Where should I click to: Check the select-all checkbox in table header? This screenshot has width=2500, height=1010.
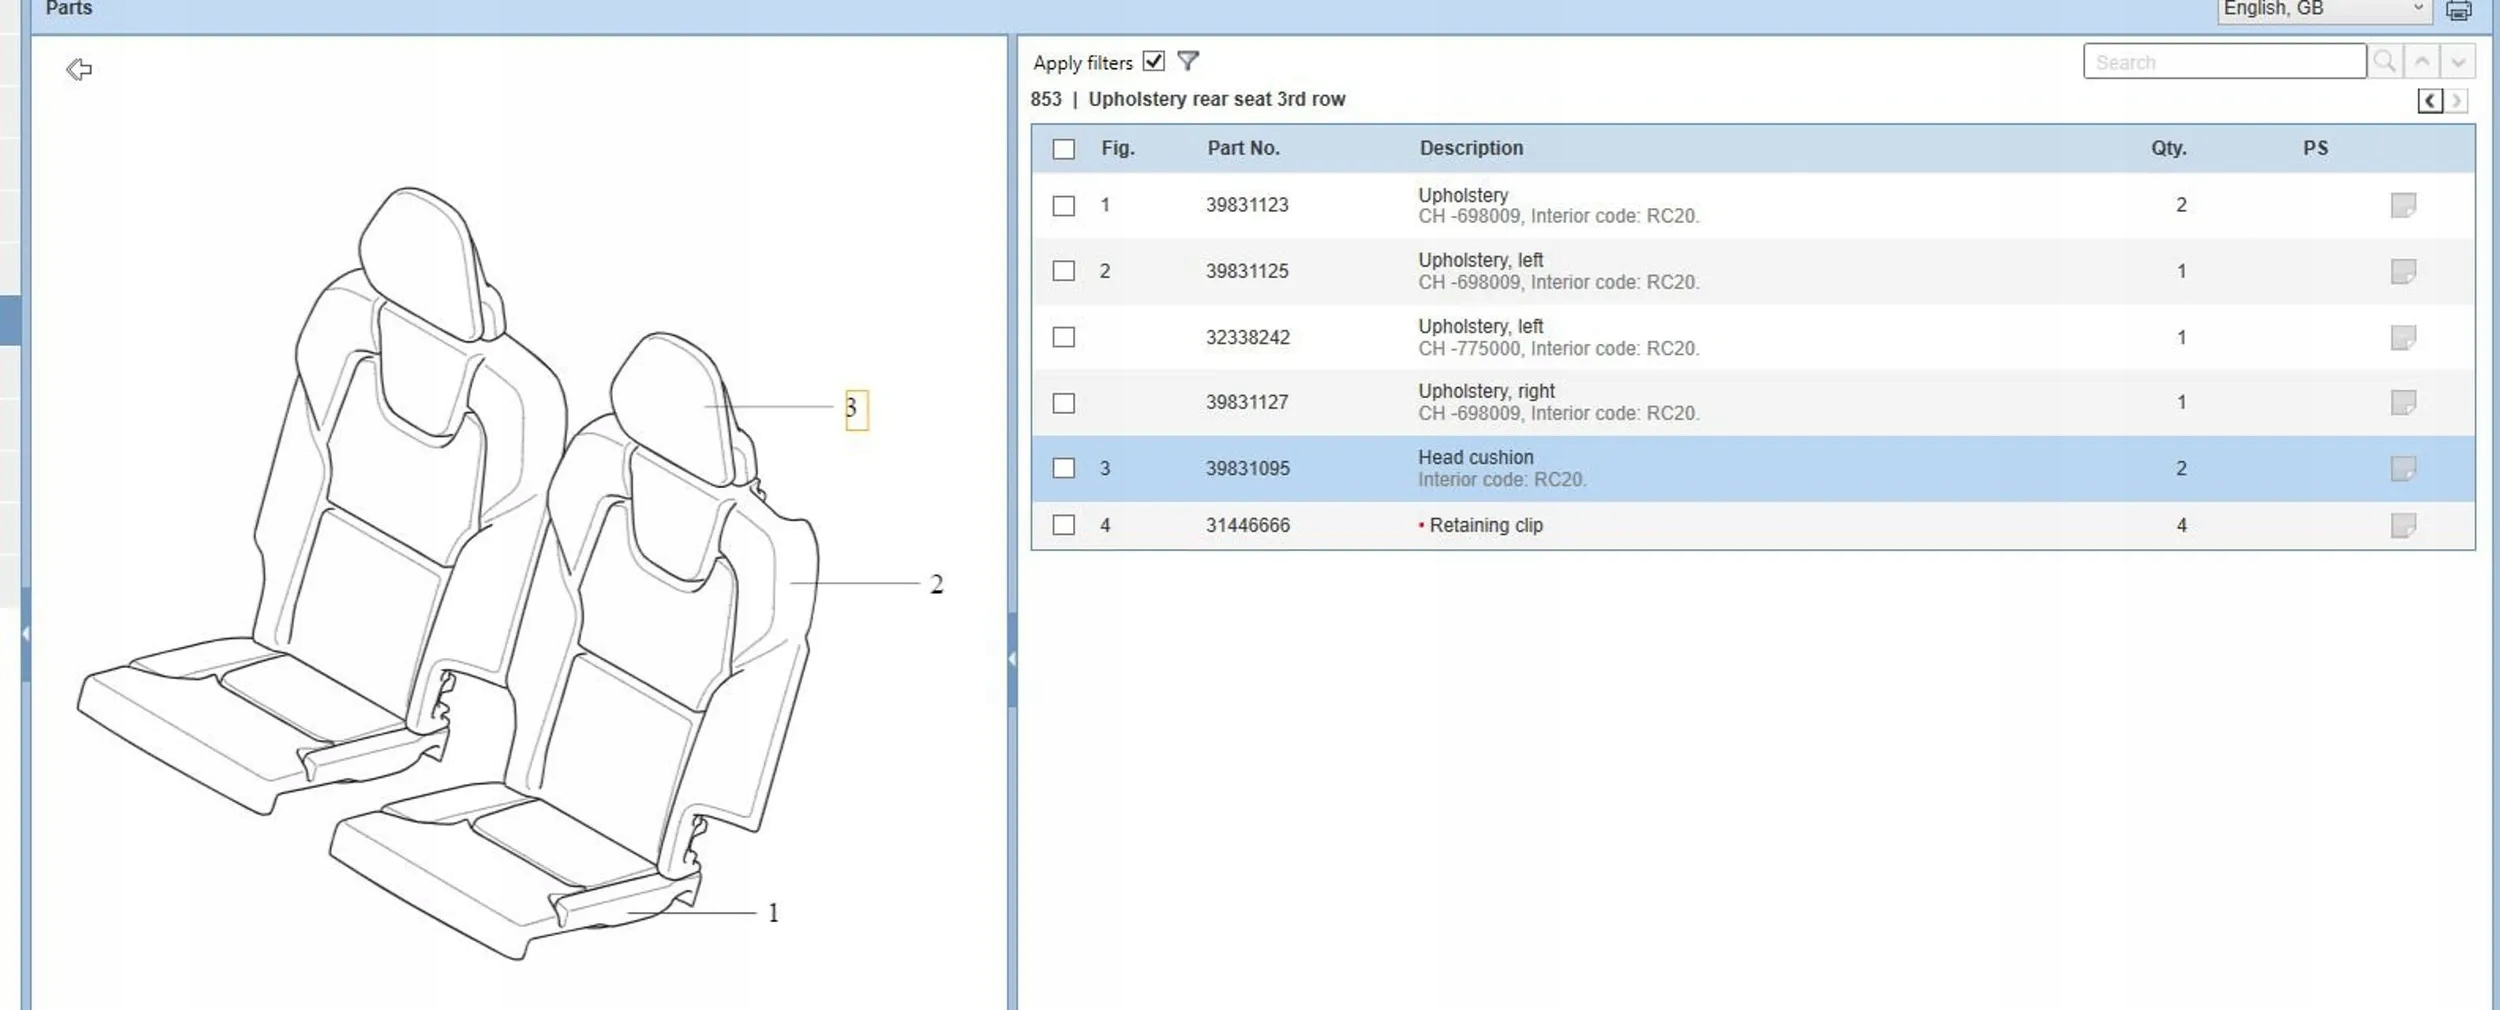tap(1063, 149)
